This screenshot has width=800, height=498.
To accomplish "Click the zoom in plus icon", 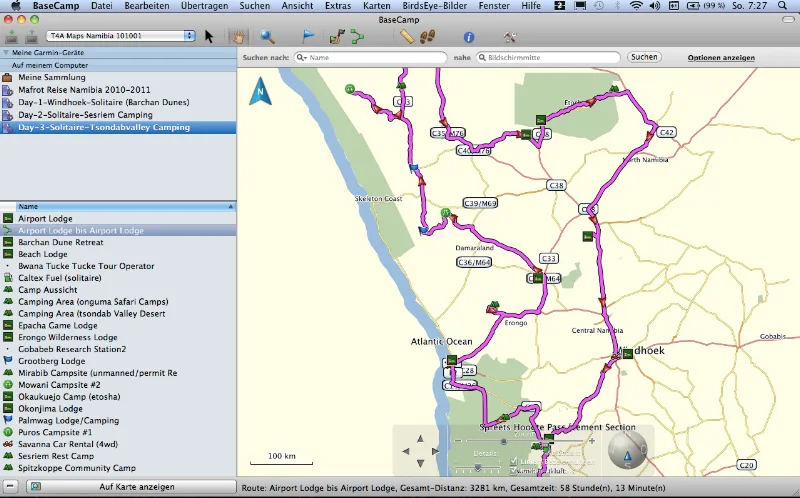I will [592, 441].
